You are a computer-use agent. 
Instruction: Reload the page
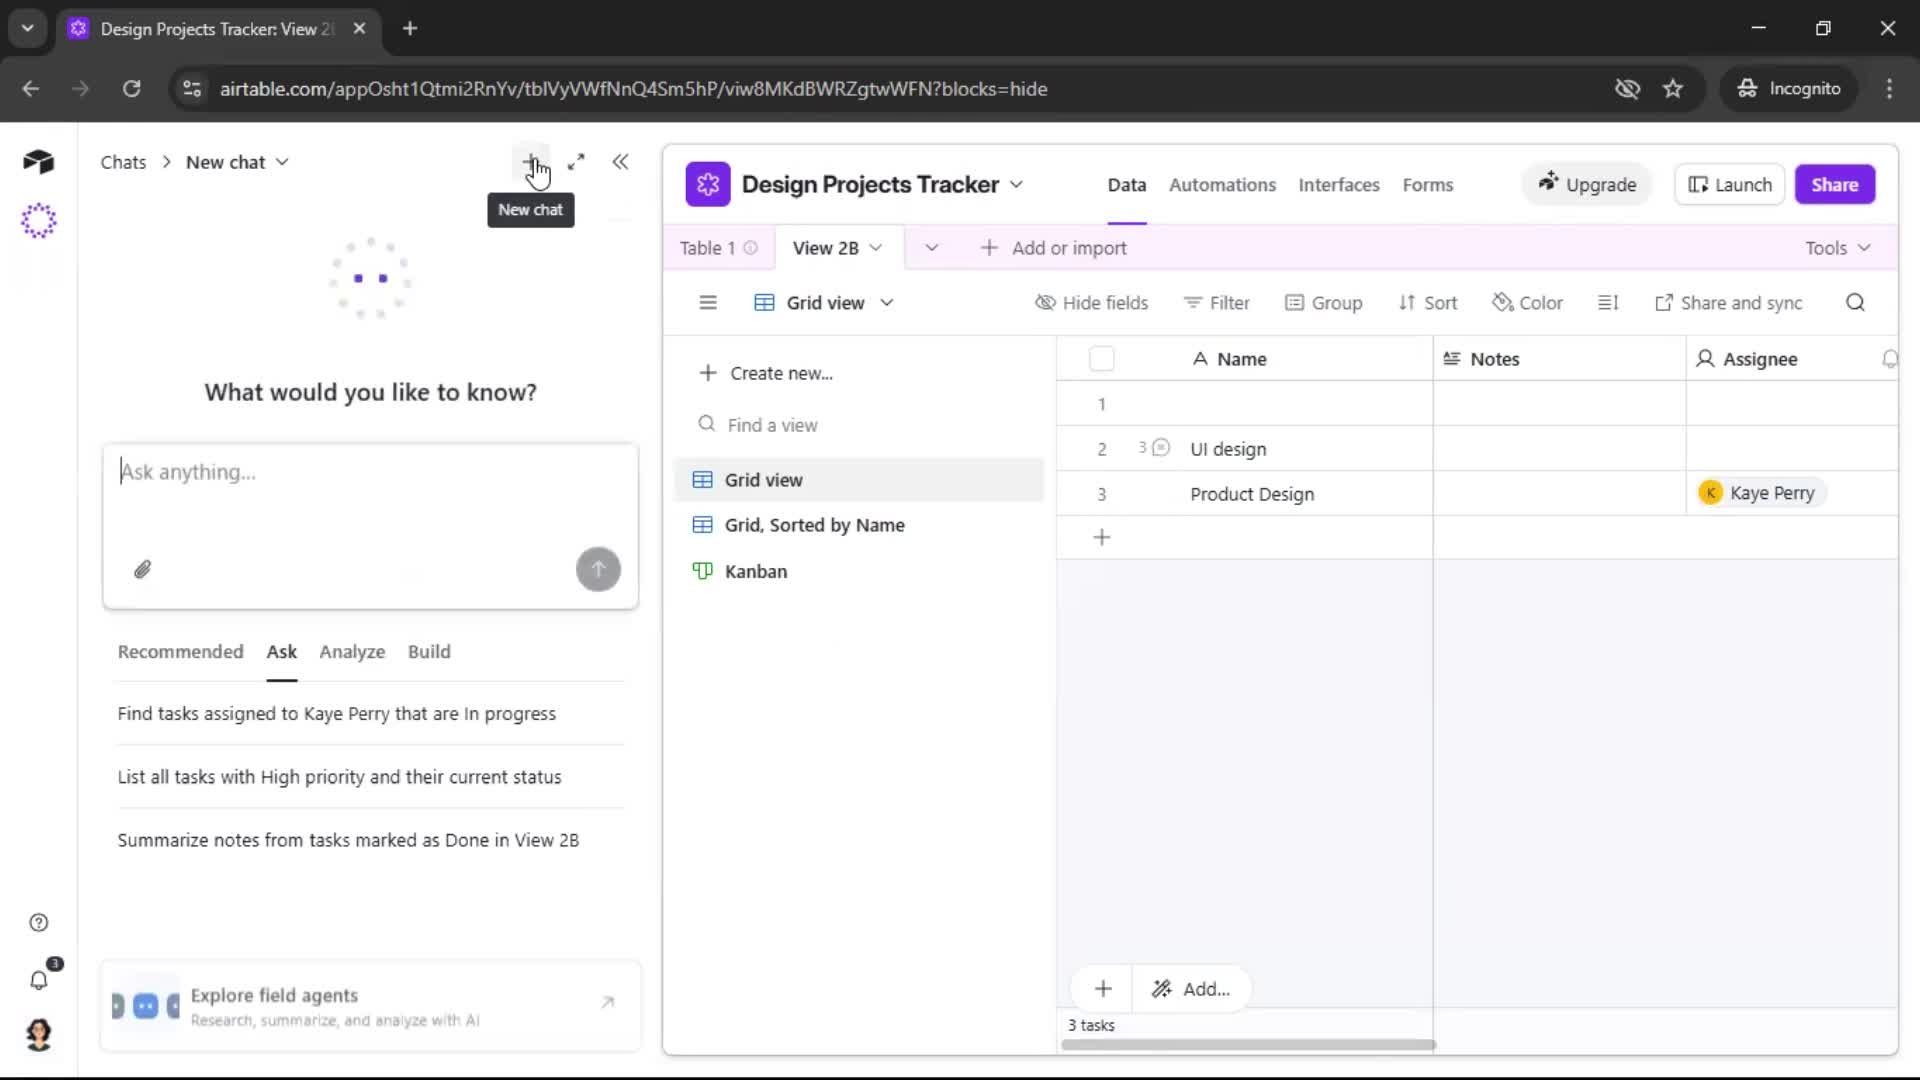click(x=131, y=88)
